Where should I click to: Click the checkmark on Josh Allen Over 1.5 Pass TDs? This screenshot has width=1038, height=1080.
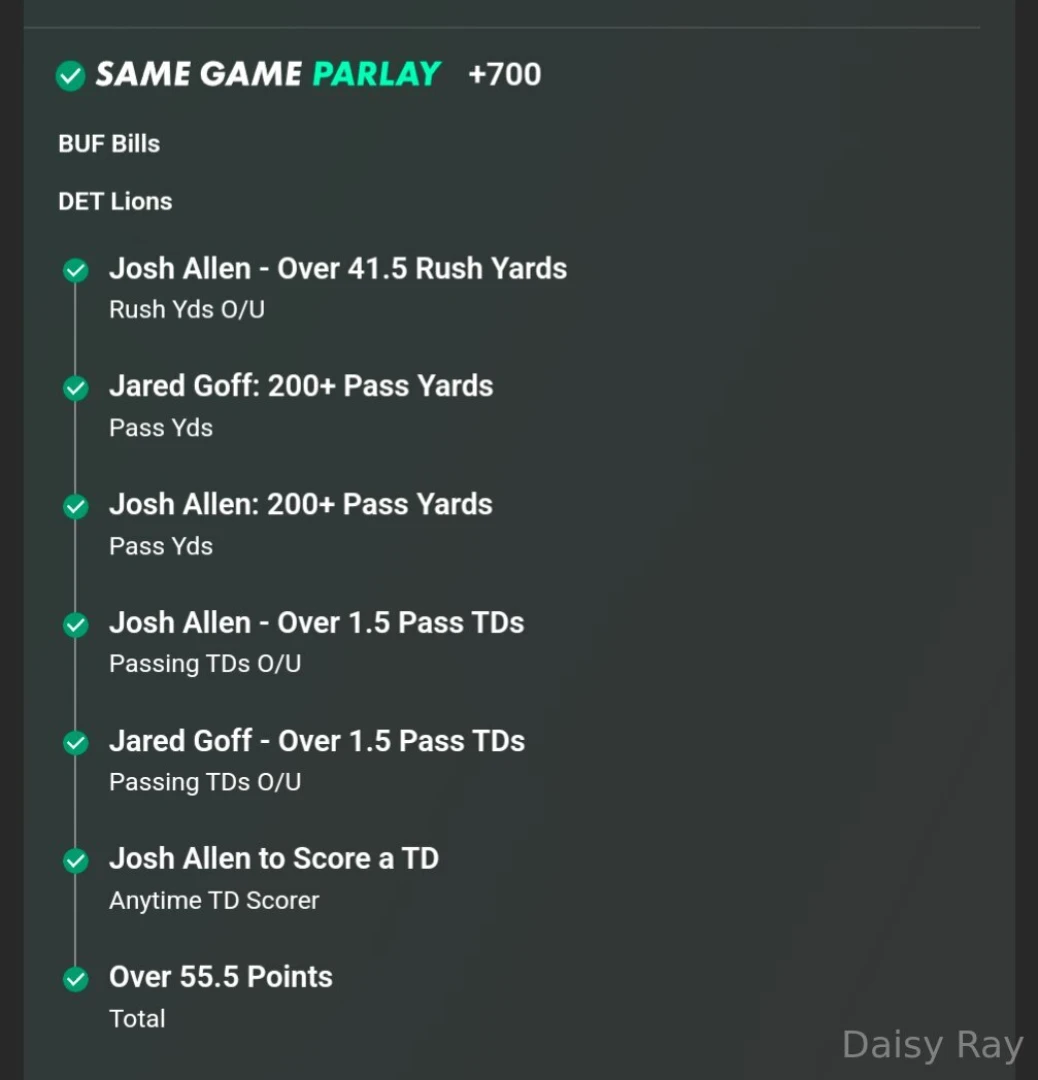pyautogui.click(x=75, y=624)
